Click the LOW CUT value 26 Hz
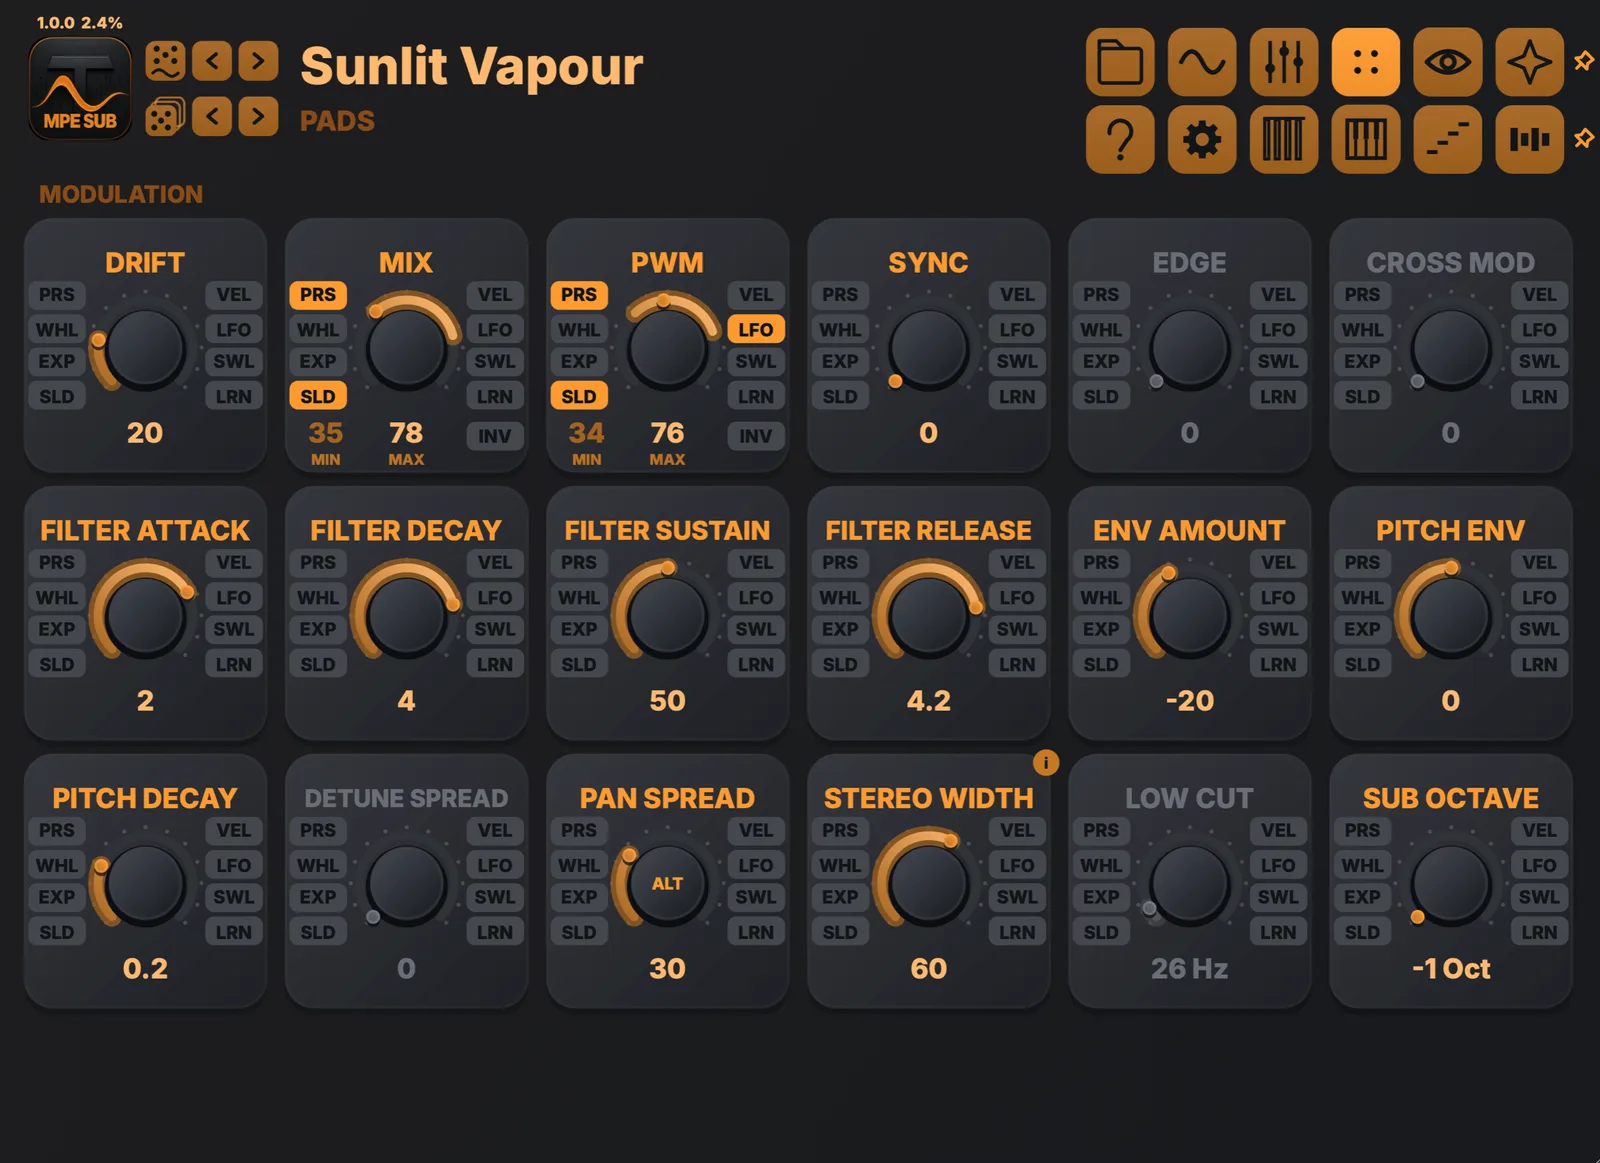Image resolution: width=1600 pixels, height=1163 pixels. pyautogui.click(x=1189, y=968)
